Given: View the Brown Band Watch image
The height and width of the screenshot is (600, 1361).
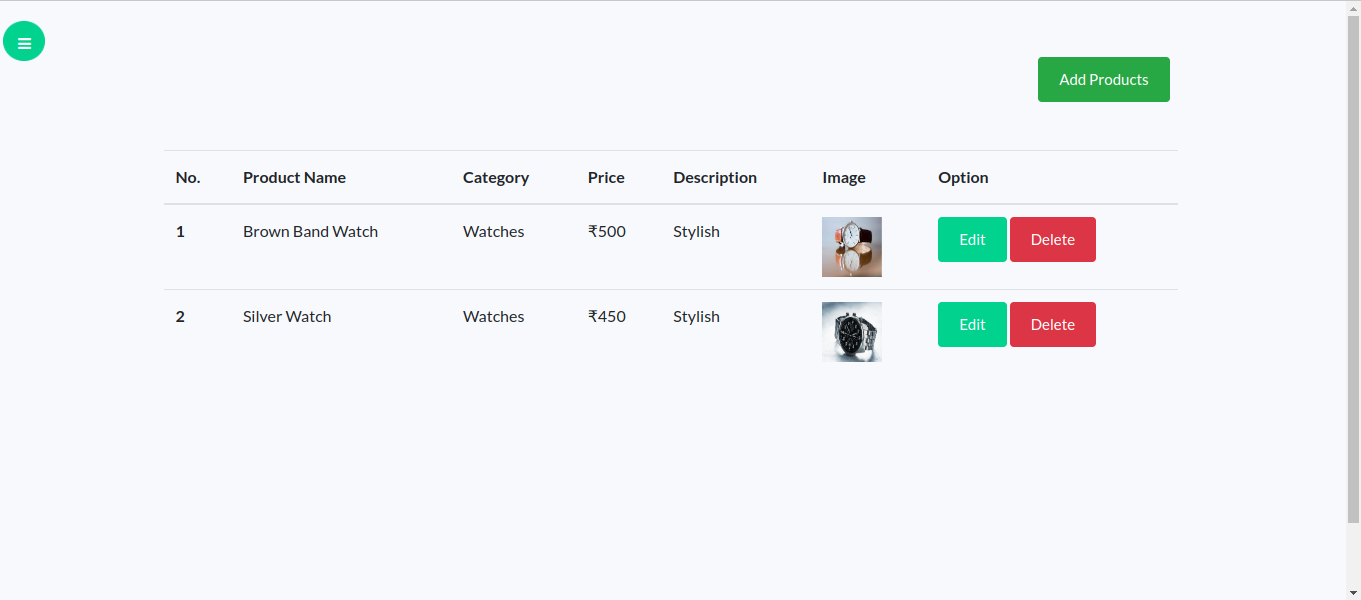Looking at the screenshot, I should [x=851, y=246].
